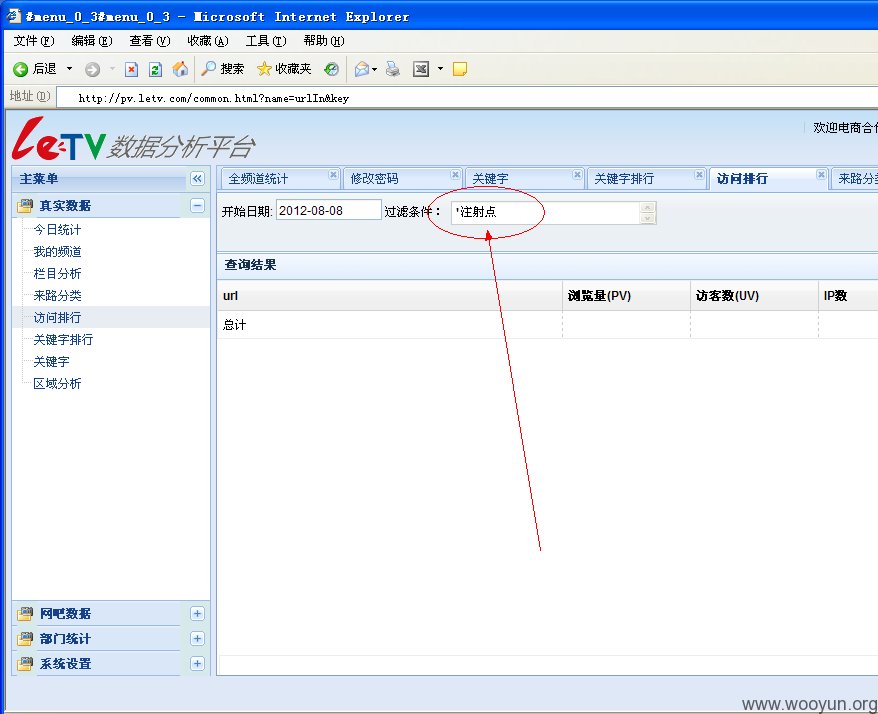Viewport: 878px width, 714px height.
Task: Click the 真实数据 folder icon
Action: coord(25,206)
